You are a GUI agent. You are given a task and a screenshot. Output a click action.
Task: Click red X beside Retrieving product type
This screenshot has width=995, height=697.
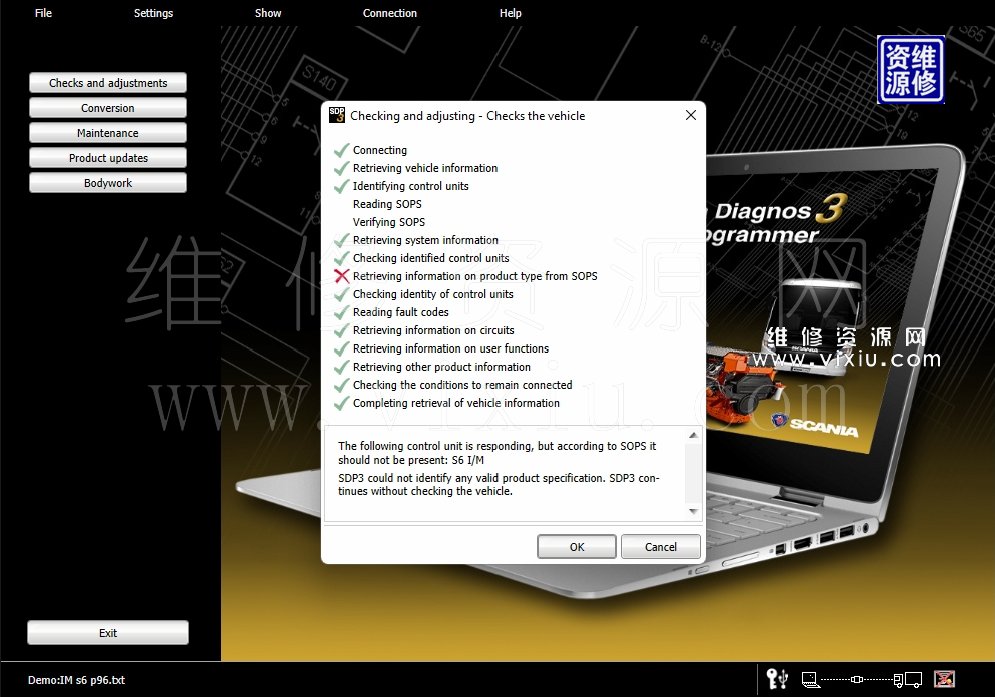[342, 277]
